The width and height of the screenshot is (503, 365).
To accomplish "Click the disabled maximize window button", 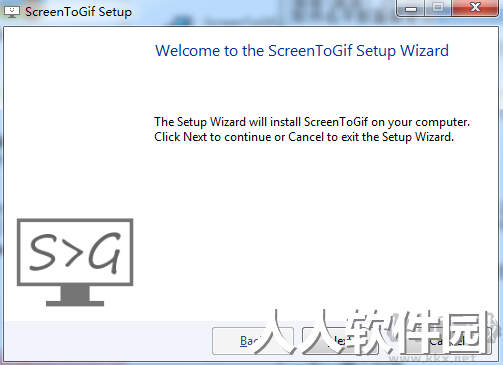I will point(438,8).
